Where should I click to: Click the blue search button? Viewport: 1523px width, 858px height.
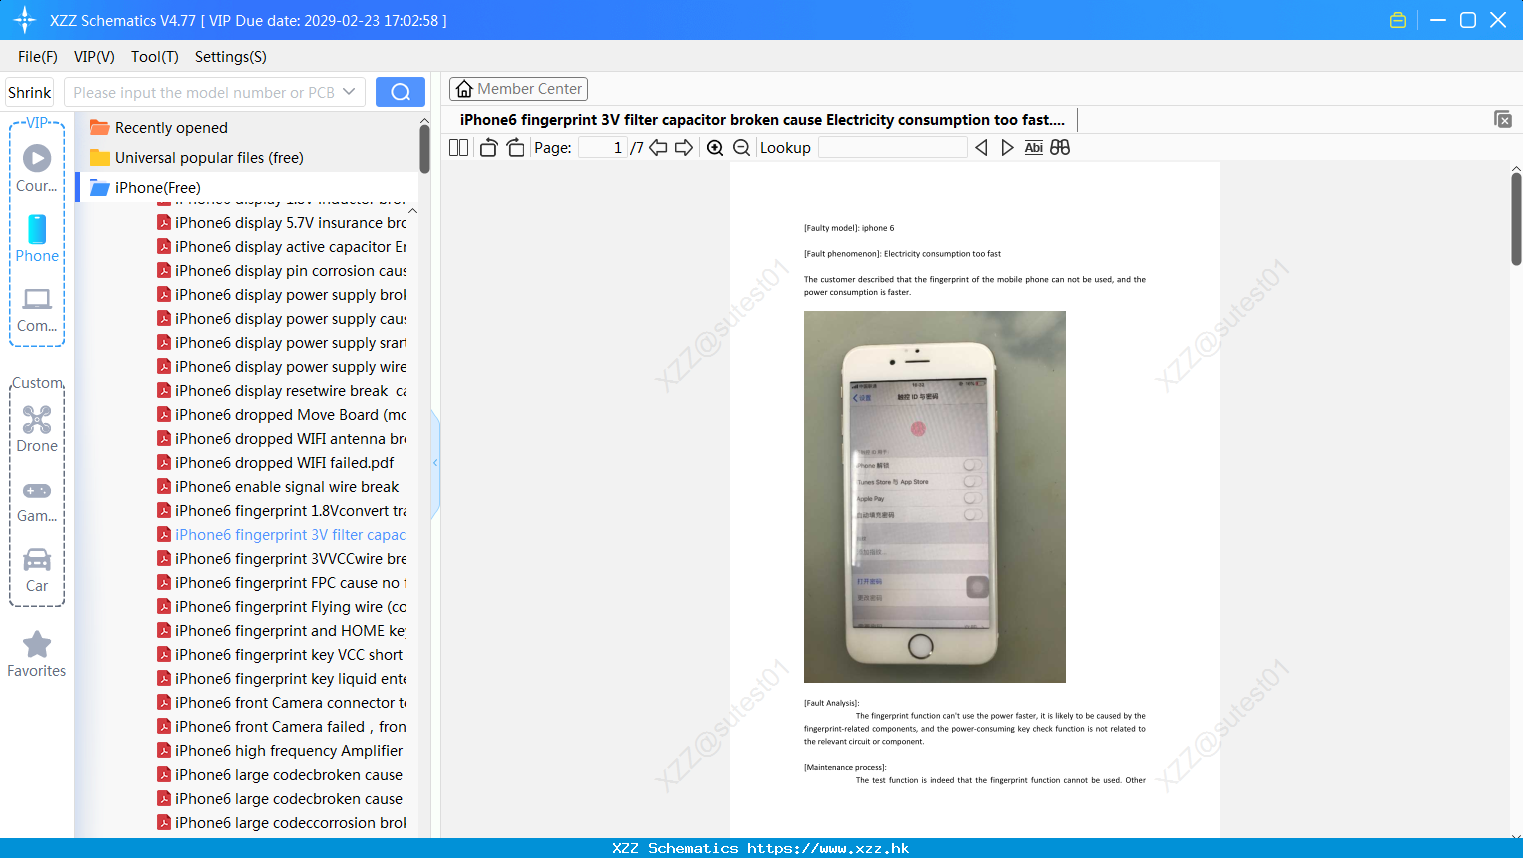pos(400,92)
